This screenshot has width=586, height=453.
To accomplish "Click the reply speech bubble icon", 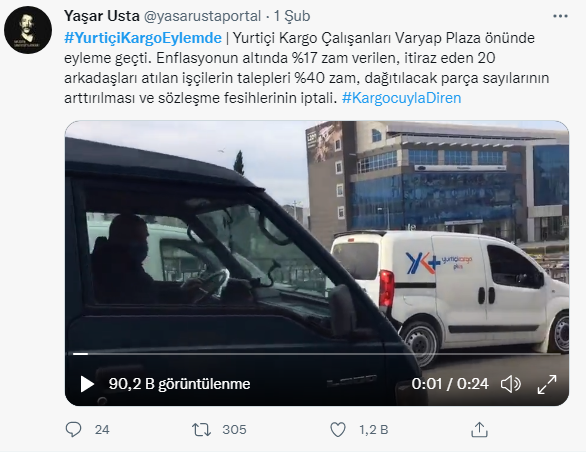I will pyautogui.click(x=73, y=429).
